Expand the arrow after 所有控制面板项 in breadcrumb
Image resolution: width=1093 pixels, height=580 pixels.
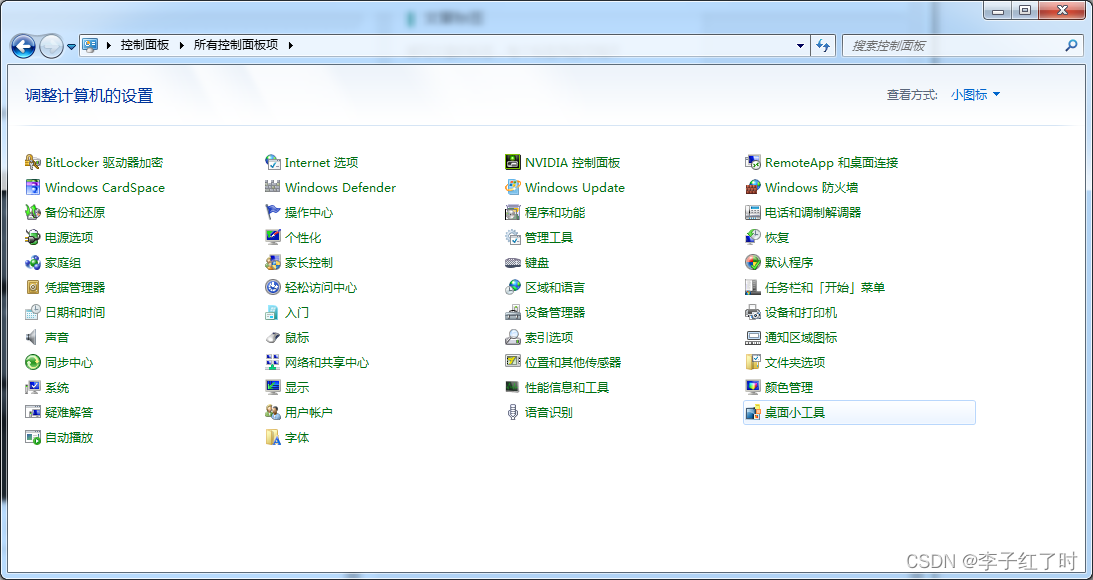[x=291, y=45]
